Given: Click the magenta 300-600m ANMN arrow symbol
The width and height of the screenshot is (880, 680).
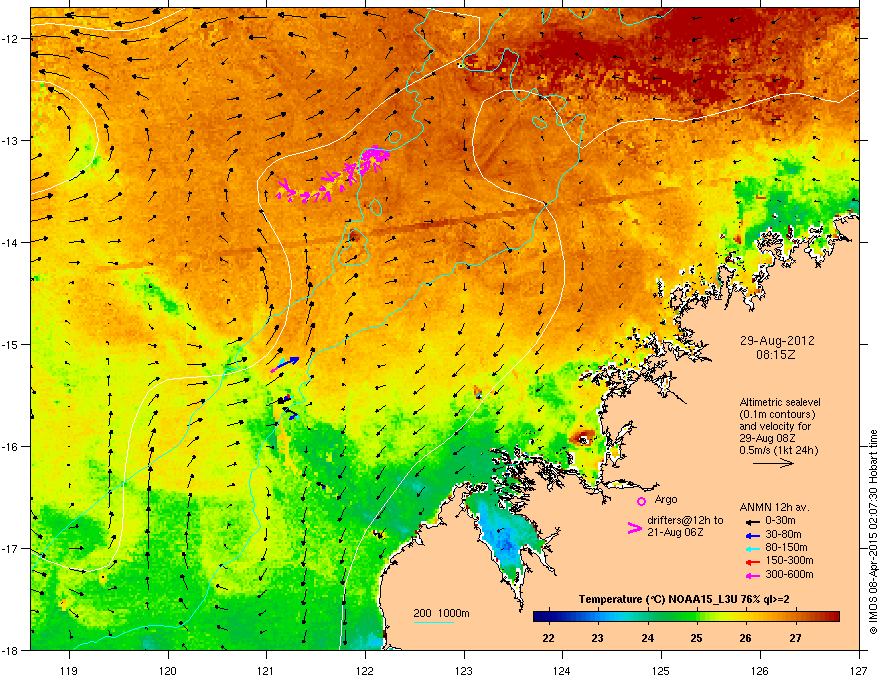Looking at the screenshot, I should (x=752, y=575).
